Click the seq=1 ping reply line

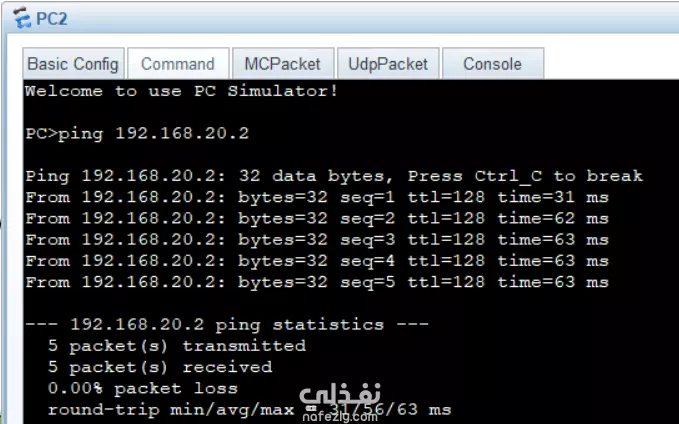pyautogui.click(x=316, y=197)
